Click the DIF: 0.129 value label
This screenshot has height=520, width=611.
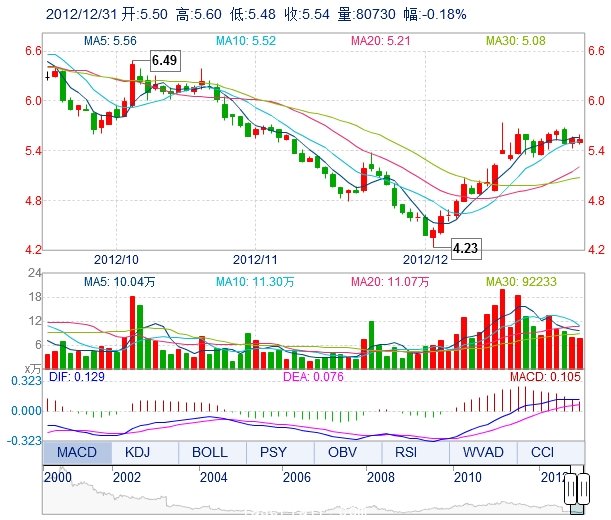click(x=76, y=377)
